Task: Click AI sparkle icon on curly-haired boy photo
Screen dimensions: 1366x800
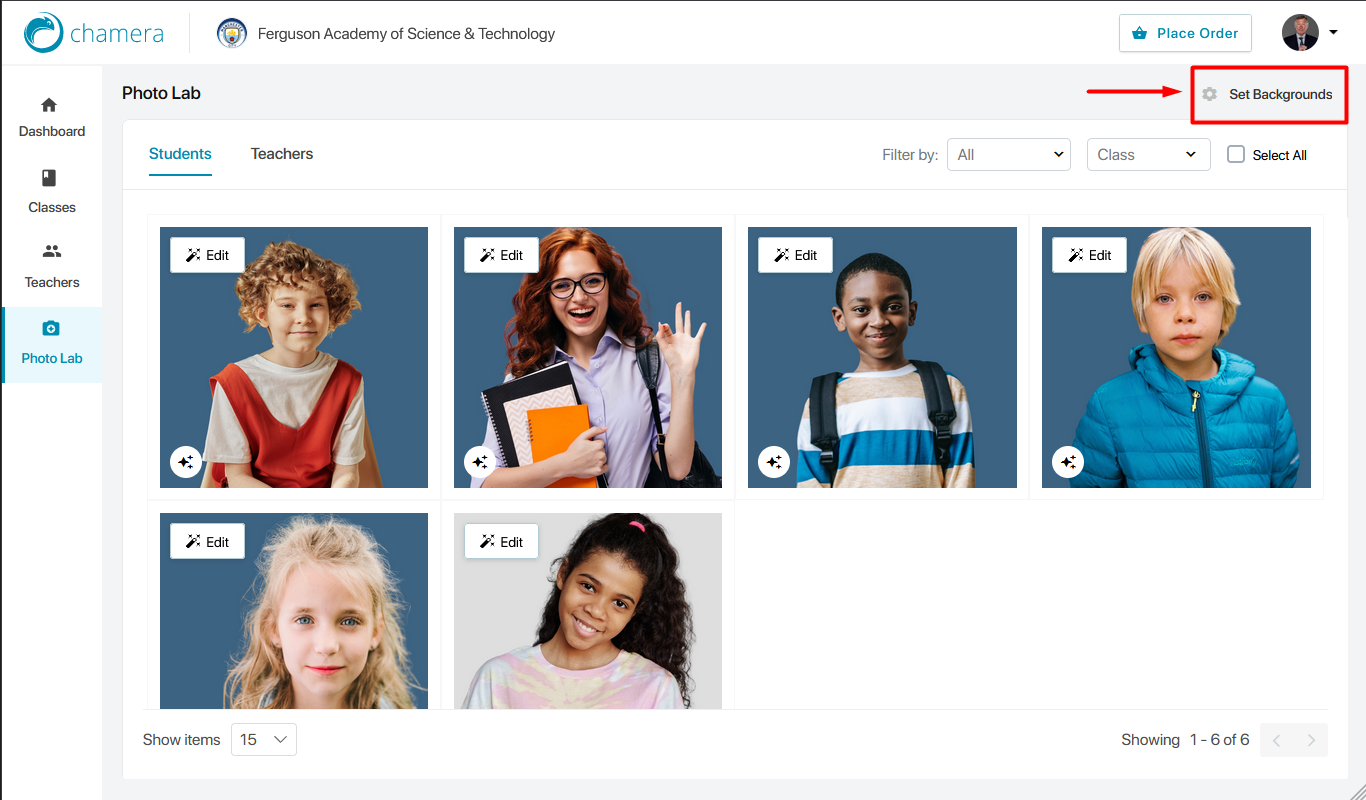Action: [x=185, y=461]
